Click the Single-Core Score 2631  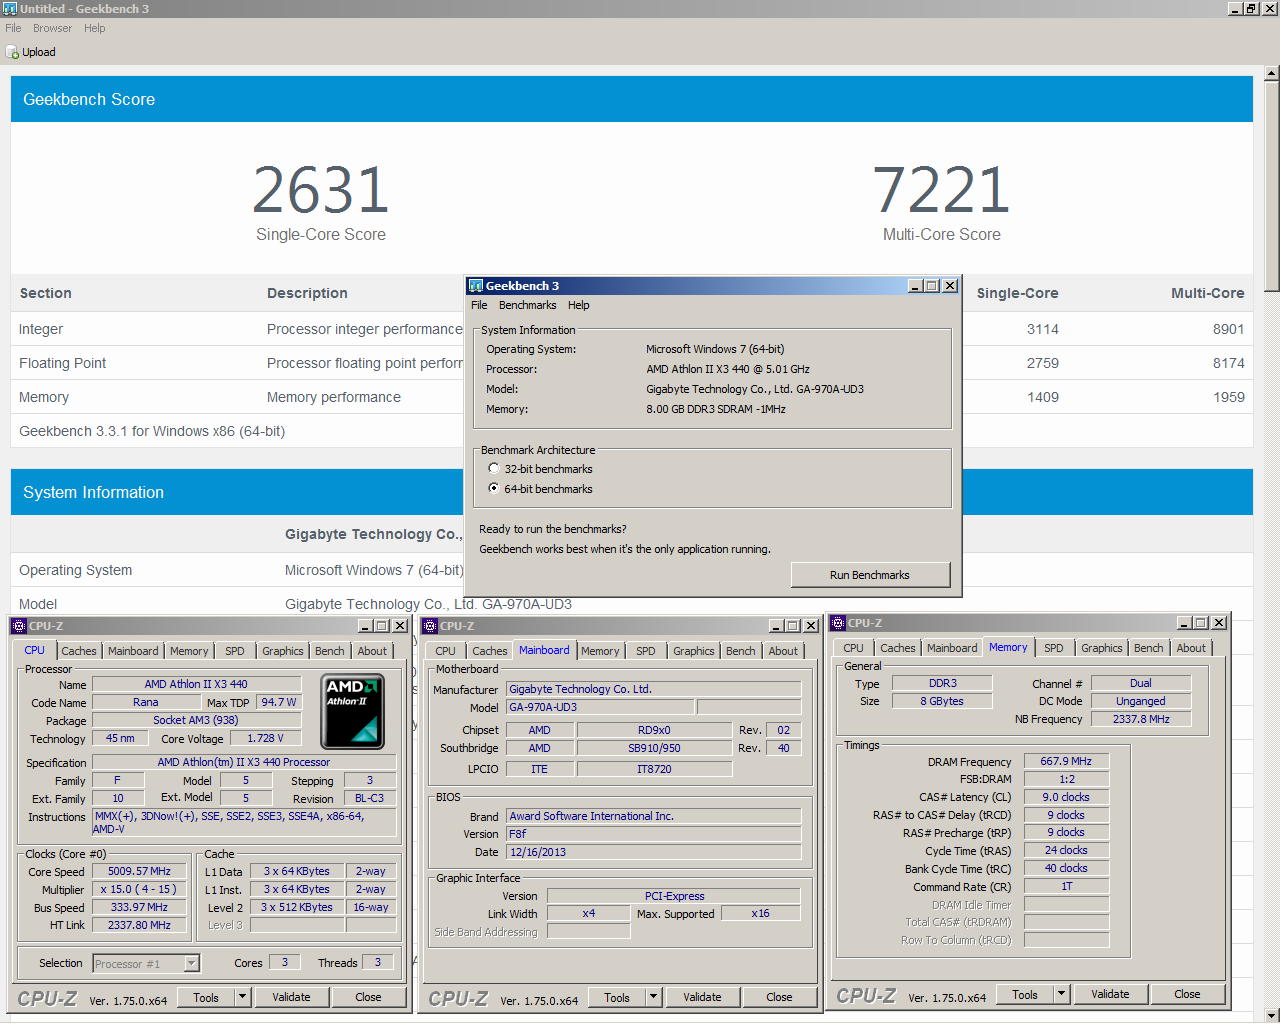tap(321, 191)
